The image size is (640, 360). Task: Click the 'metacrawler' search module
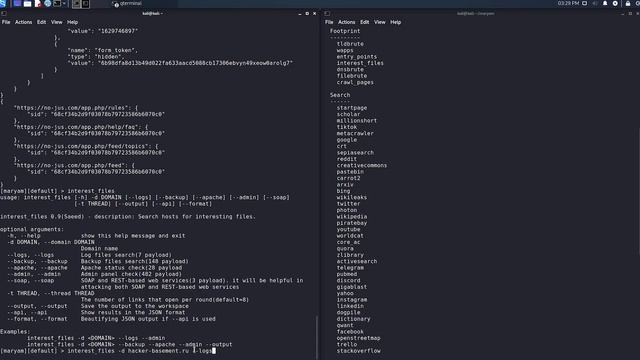pos(355,133)
